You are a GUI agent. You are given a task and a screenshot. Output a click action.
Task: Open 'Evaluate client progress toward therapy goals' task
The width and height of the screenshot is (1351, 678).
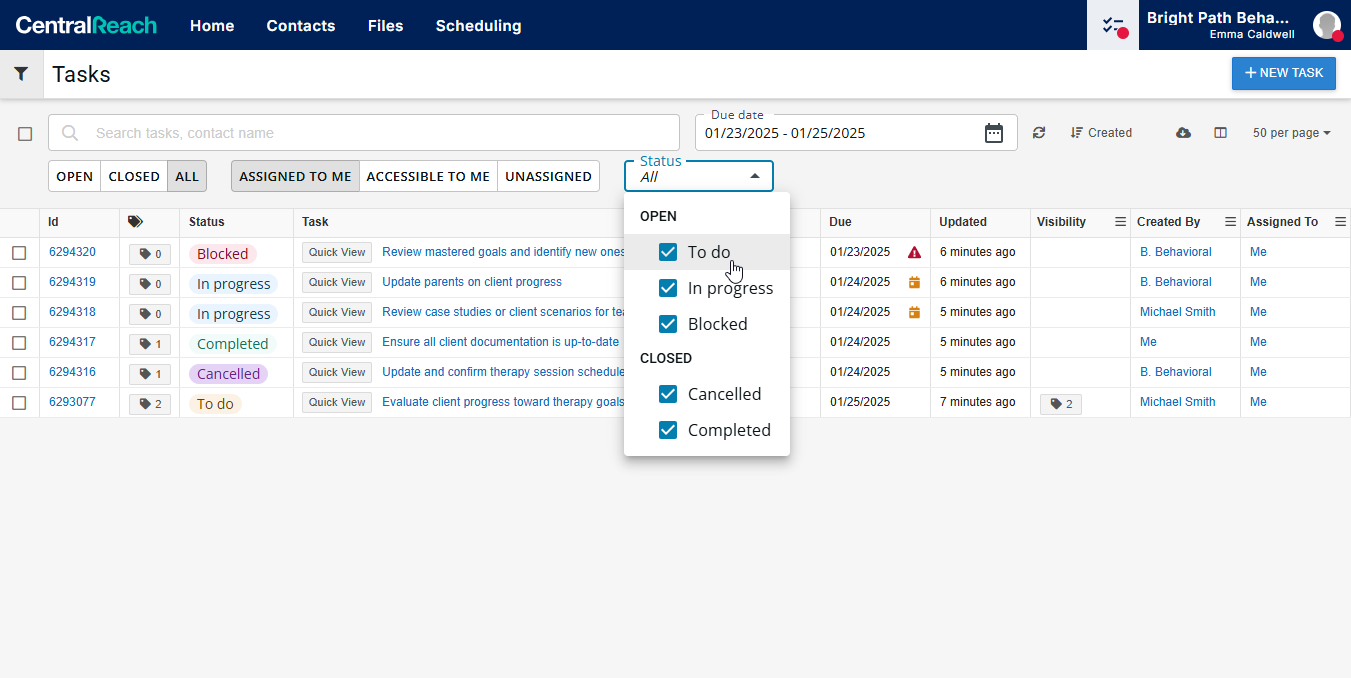point(503,402)
